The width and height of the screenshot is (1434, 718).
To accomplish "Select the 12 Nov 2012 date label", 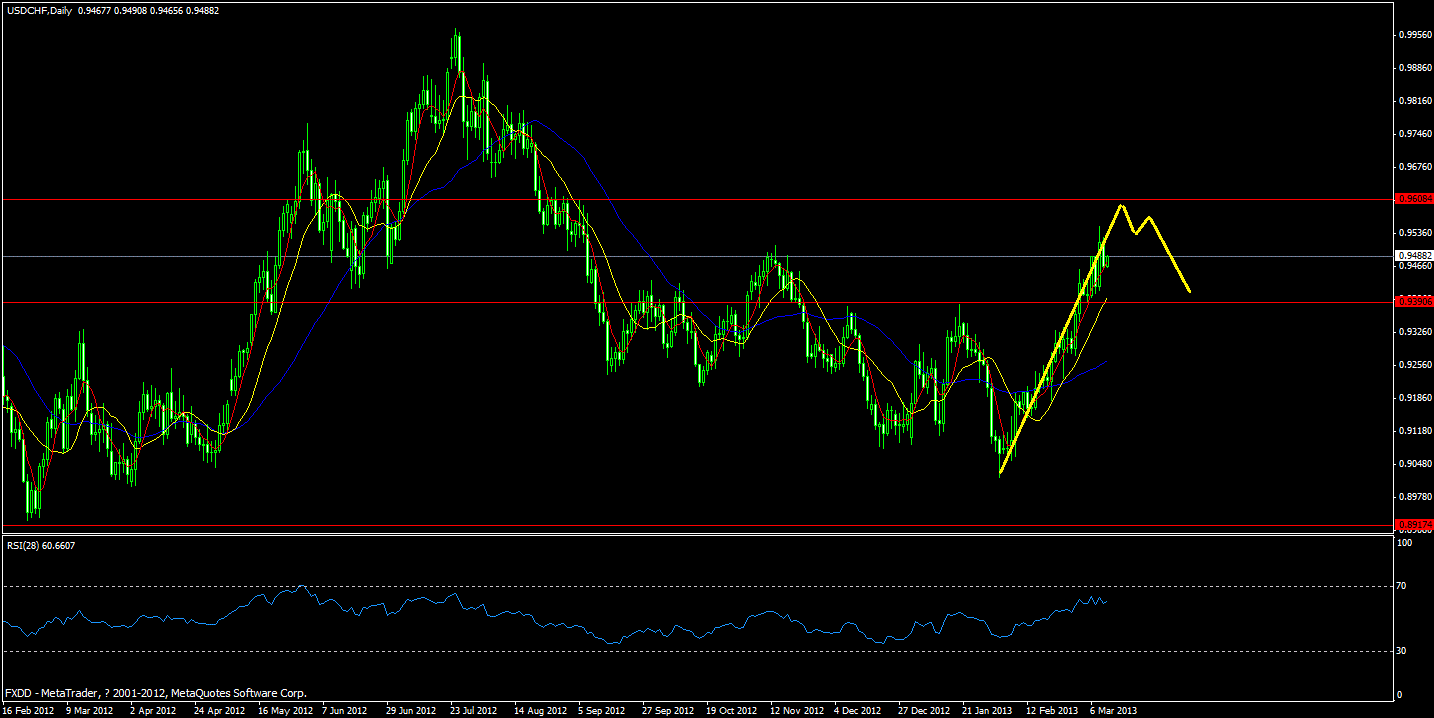I will [x=795, y=710].
